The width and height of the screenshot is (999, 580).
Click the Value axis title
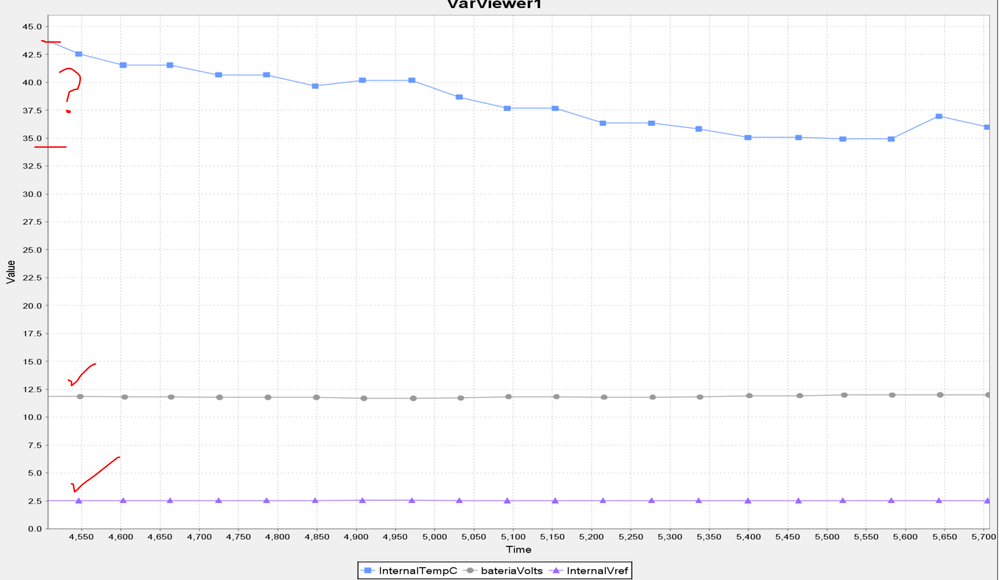pyautogui.click(x=11, y=272)
